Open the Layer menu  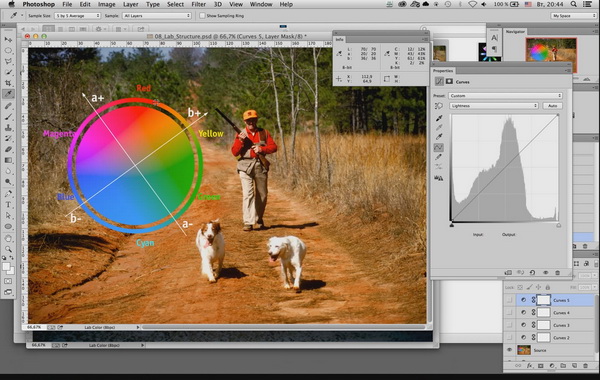(x=130, y=5)
